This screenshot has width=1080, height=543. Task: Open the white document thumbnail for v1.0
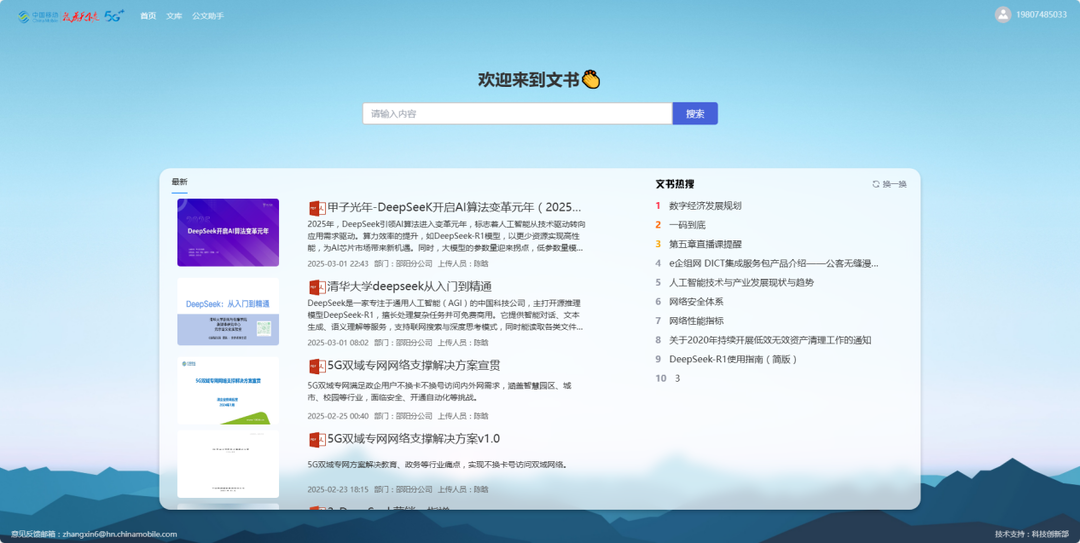(x=228, y=464)
